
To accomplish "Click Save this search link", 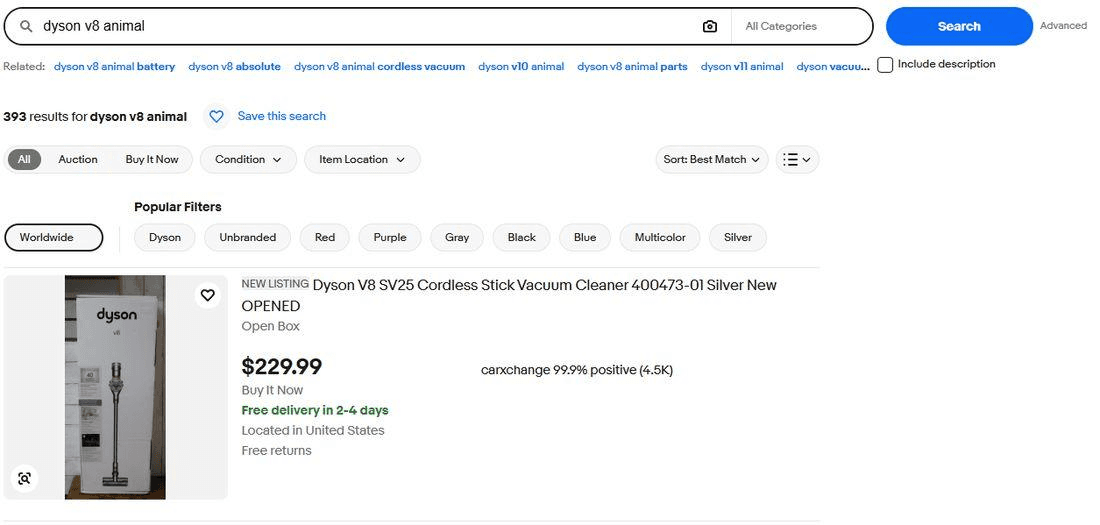I will click(281, 117).
